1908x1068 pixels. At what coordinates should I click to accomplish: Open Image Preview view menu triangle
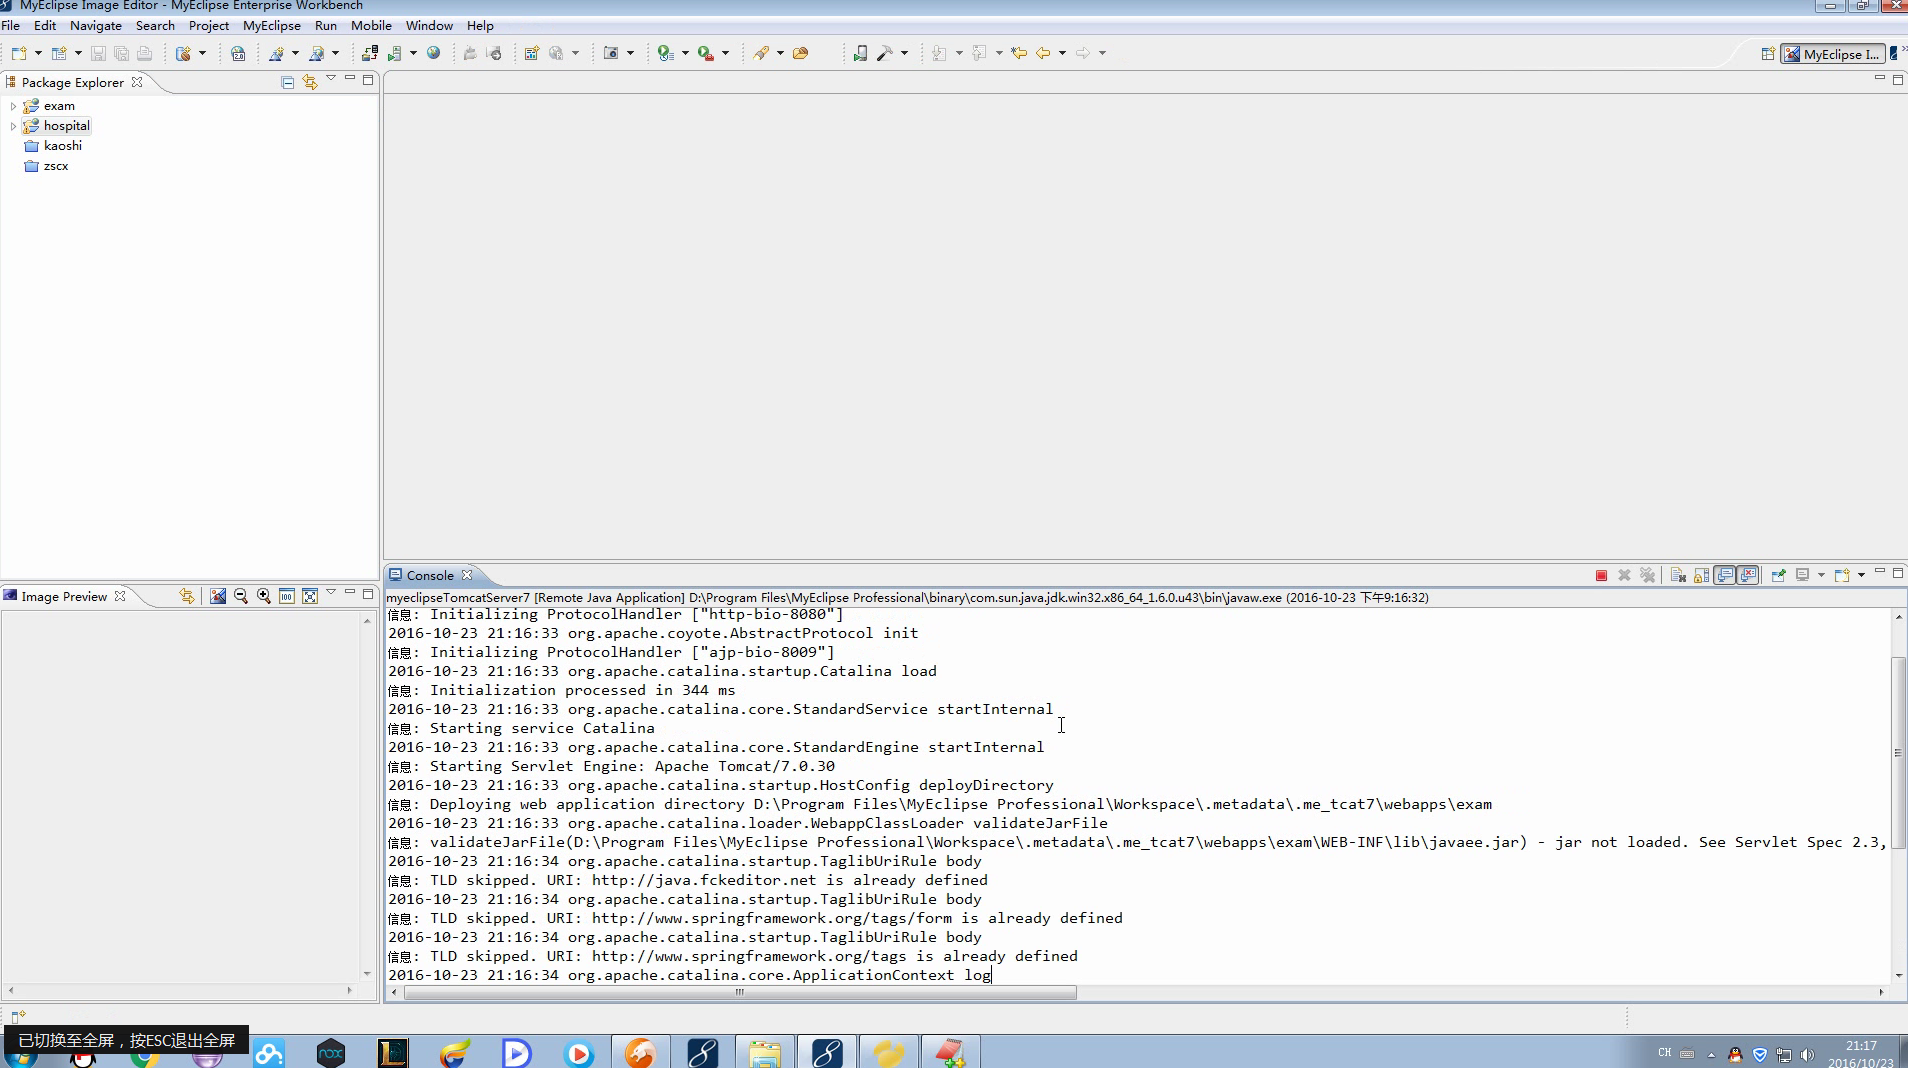coord(331,593)
